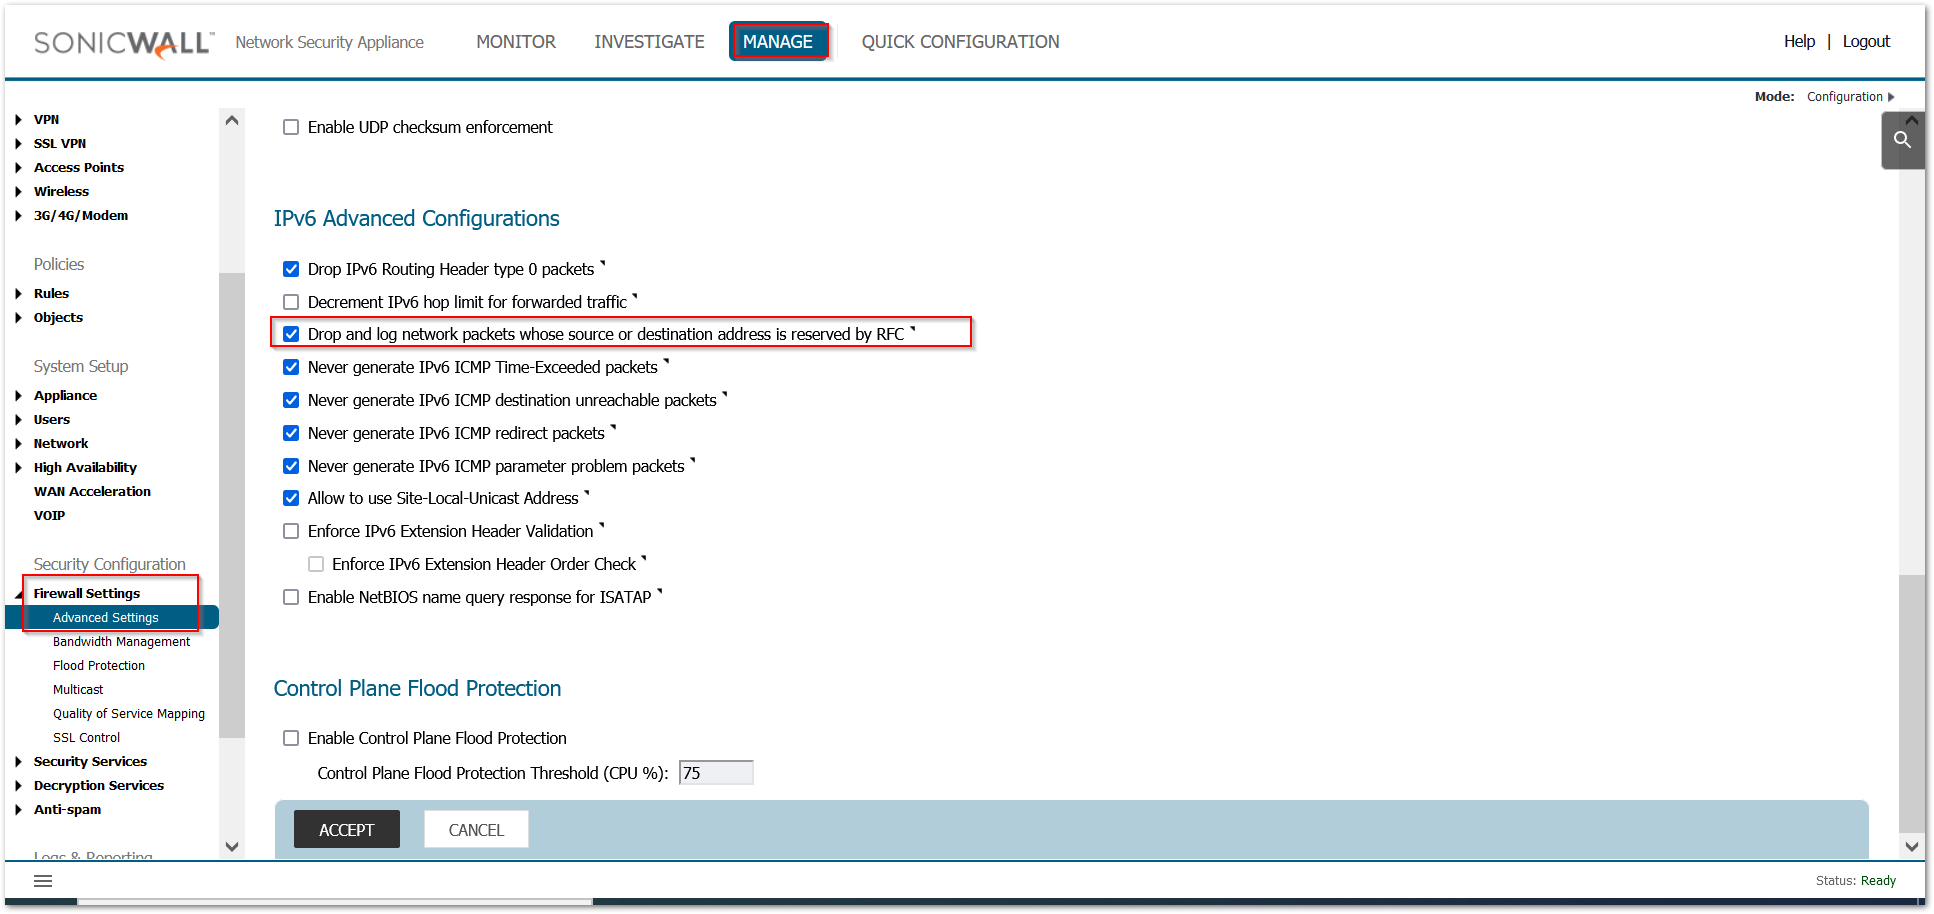This screenshot has height=914, width=1934.
Task: Expand the VPN tree node
Action: 19,119
